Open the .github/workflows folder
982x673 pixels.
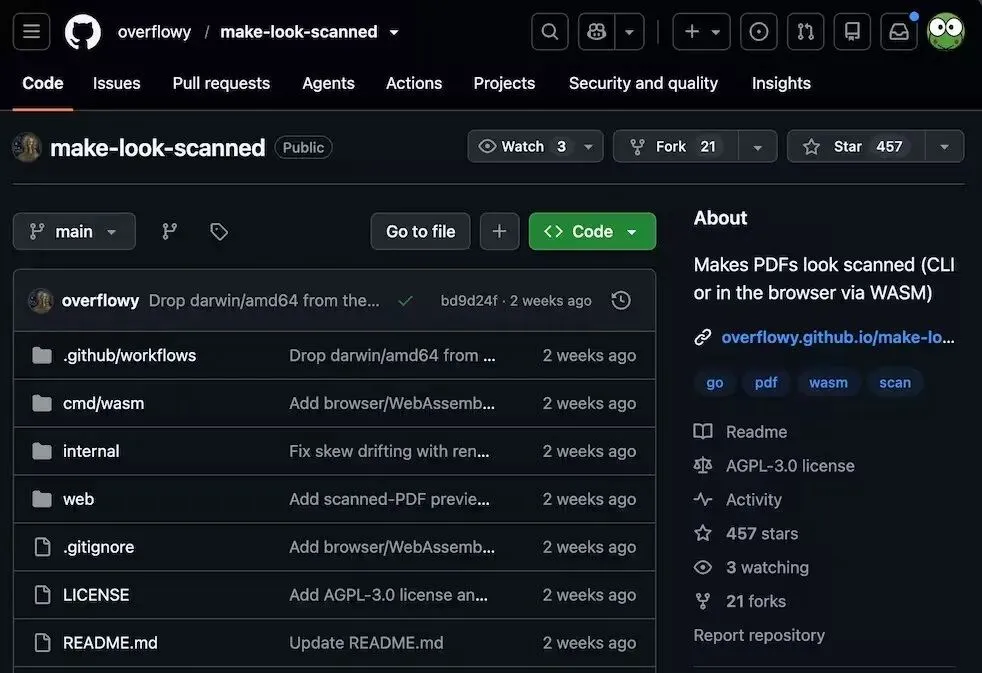[x=130, y=356]
